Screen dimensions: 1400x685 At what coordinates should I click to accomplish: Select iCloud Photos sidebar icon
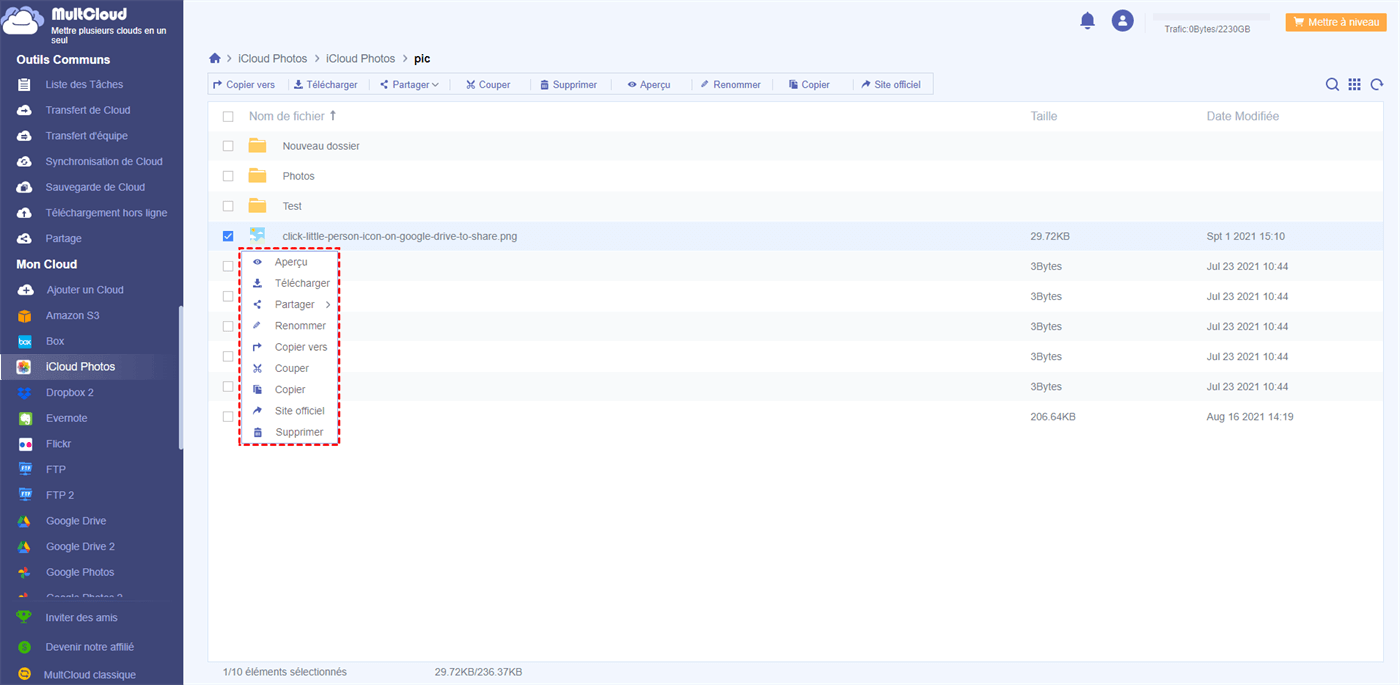point(25,367)
